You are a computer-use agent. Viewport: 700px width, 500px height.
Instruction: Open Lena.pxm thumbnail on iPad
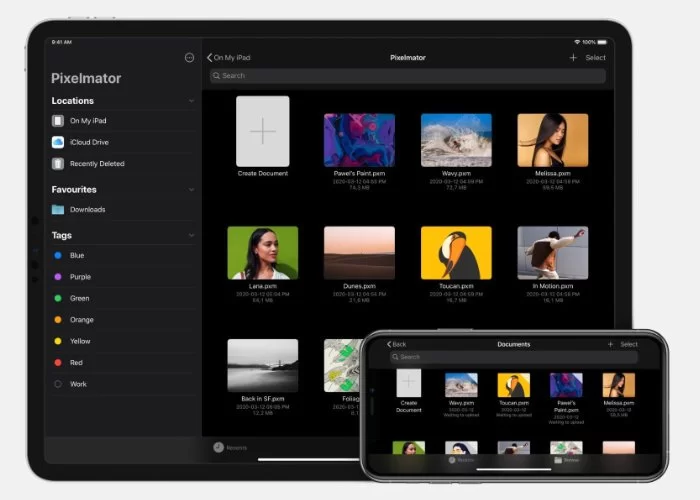pyautogui.click(x=262, y=253)
